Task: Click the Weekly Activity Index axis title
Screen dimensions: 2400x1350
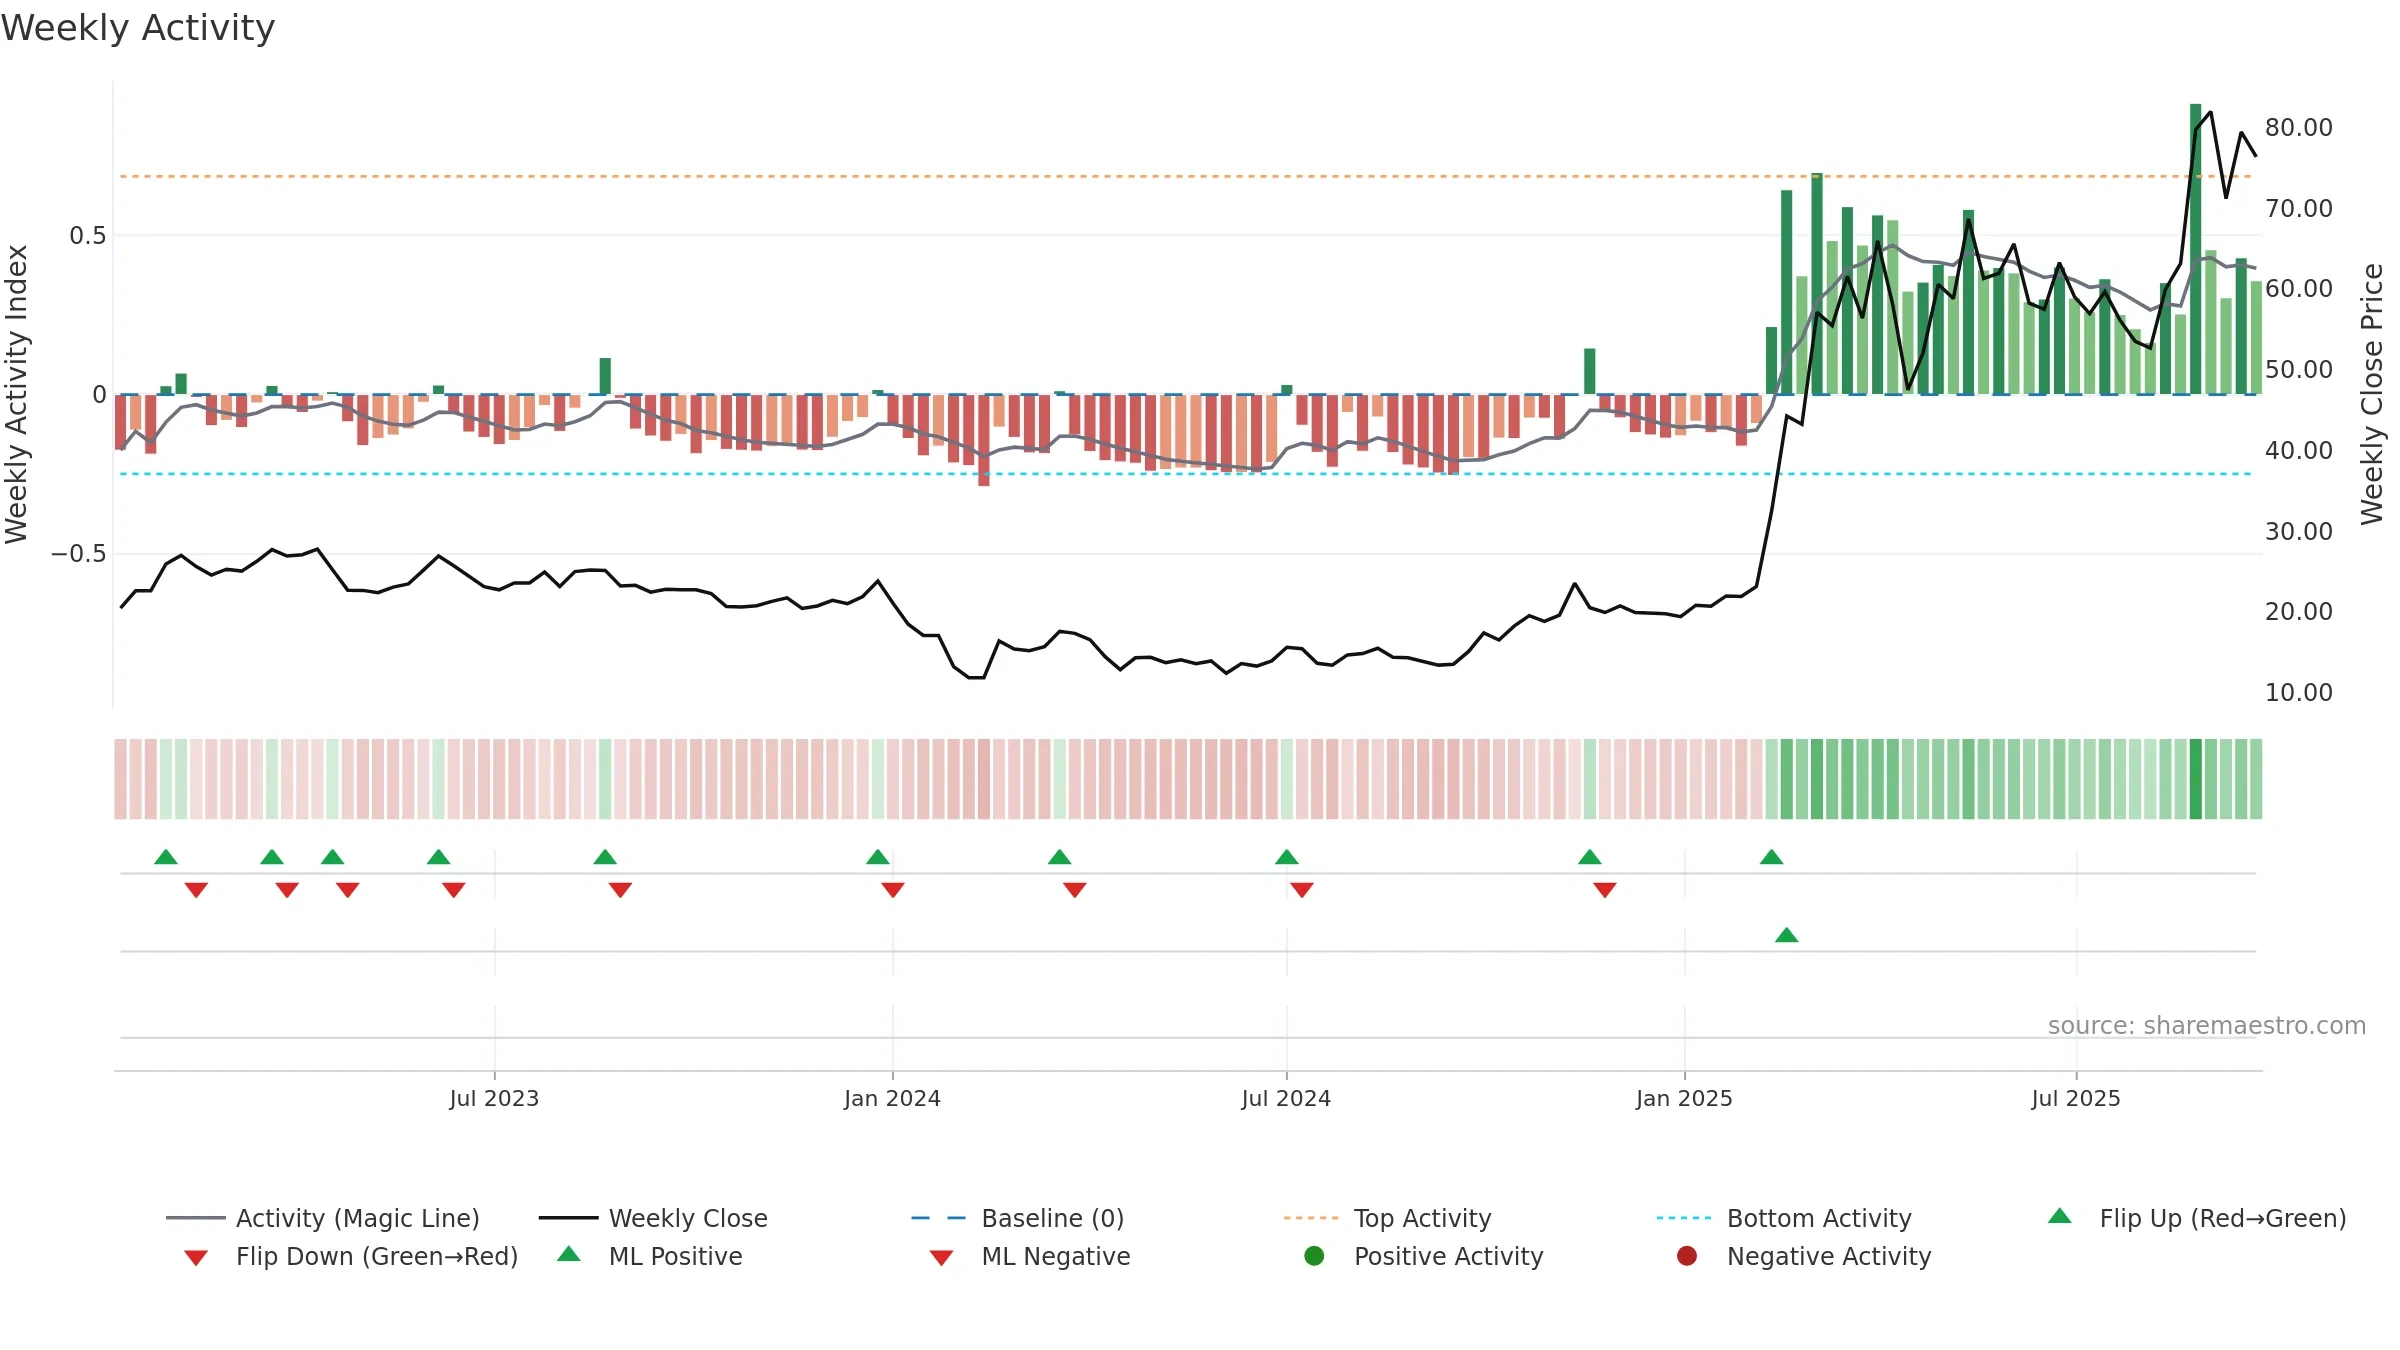Action: point(16,394)
